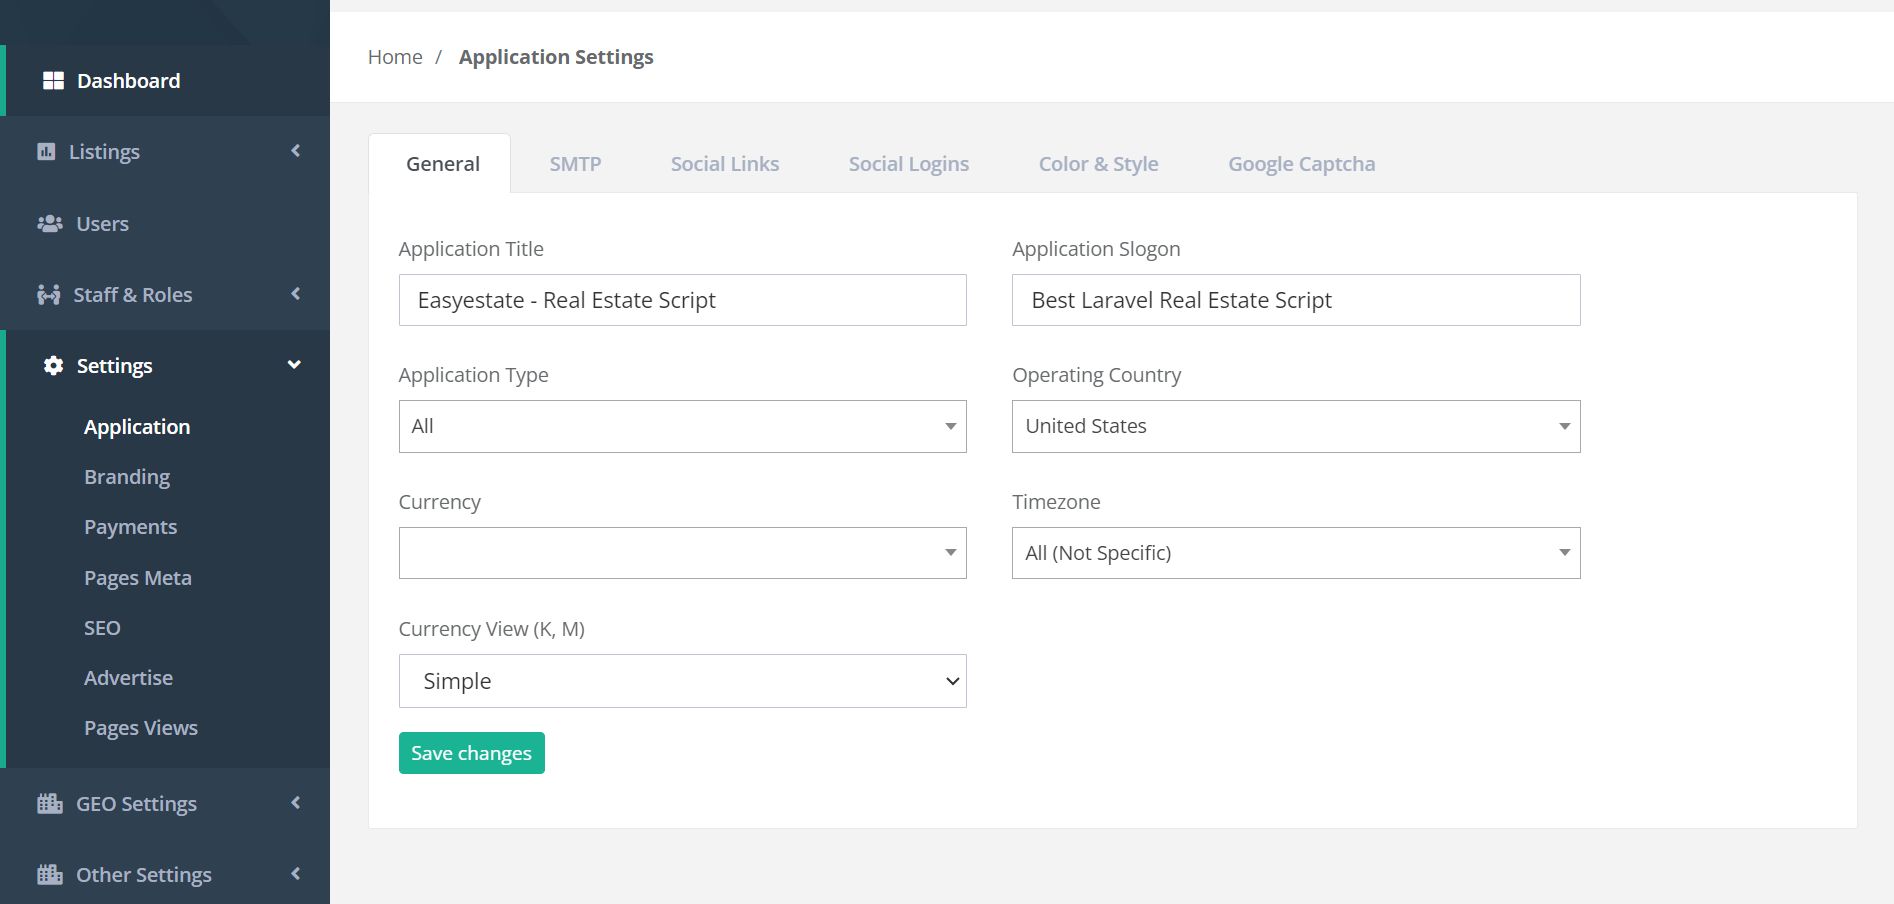Click the Settings gear icon
This screenshot has width=1894, height=904.
(53, 366)
